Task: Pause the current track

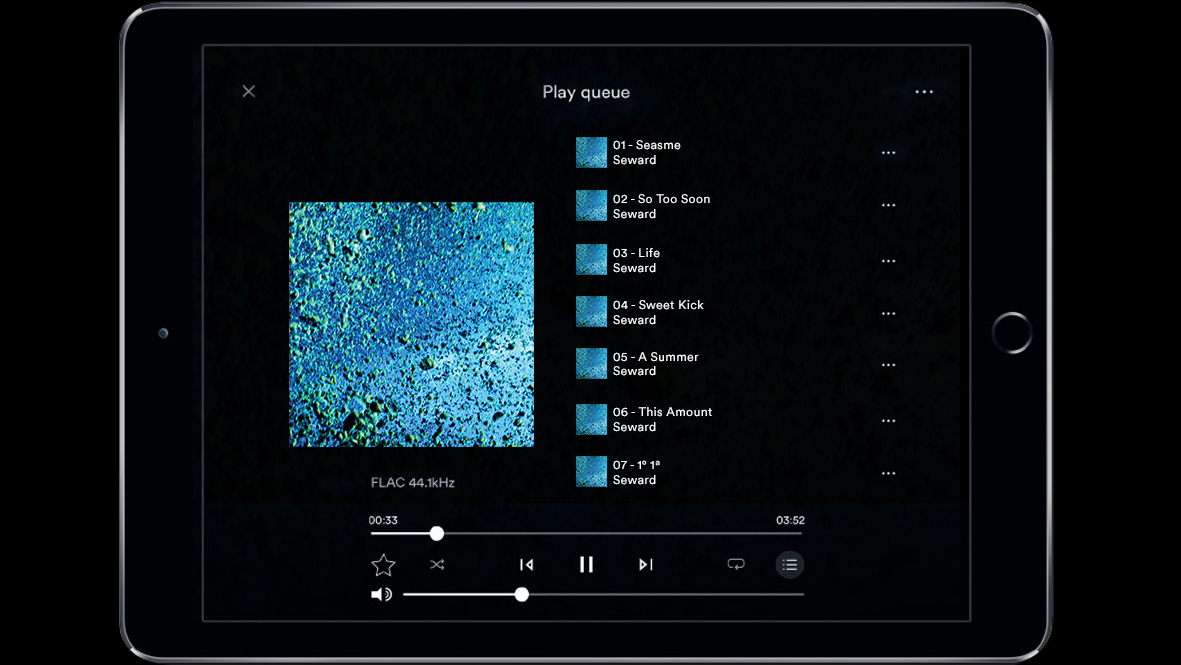Action: pyautogui.click(x=586, y=565)
